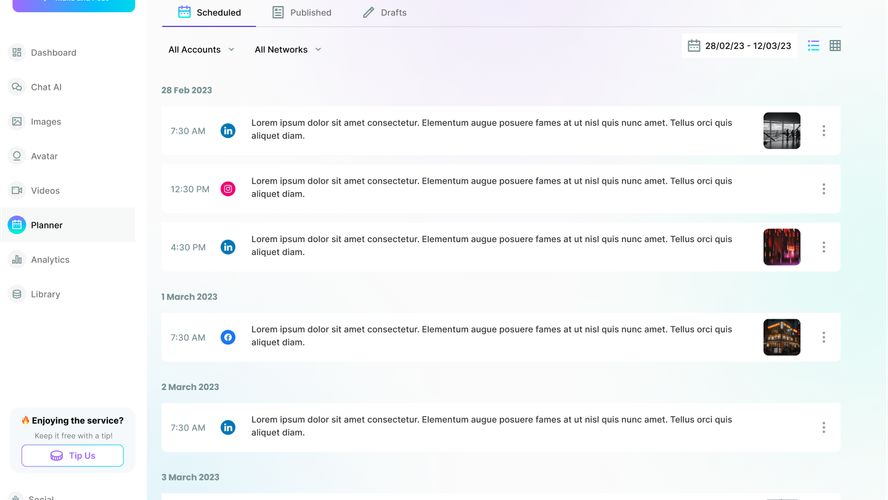Switch to grid calendar view
888x500 pixels.
click(x=835, y=46)
